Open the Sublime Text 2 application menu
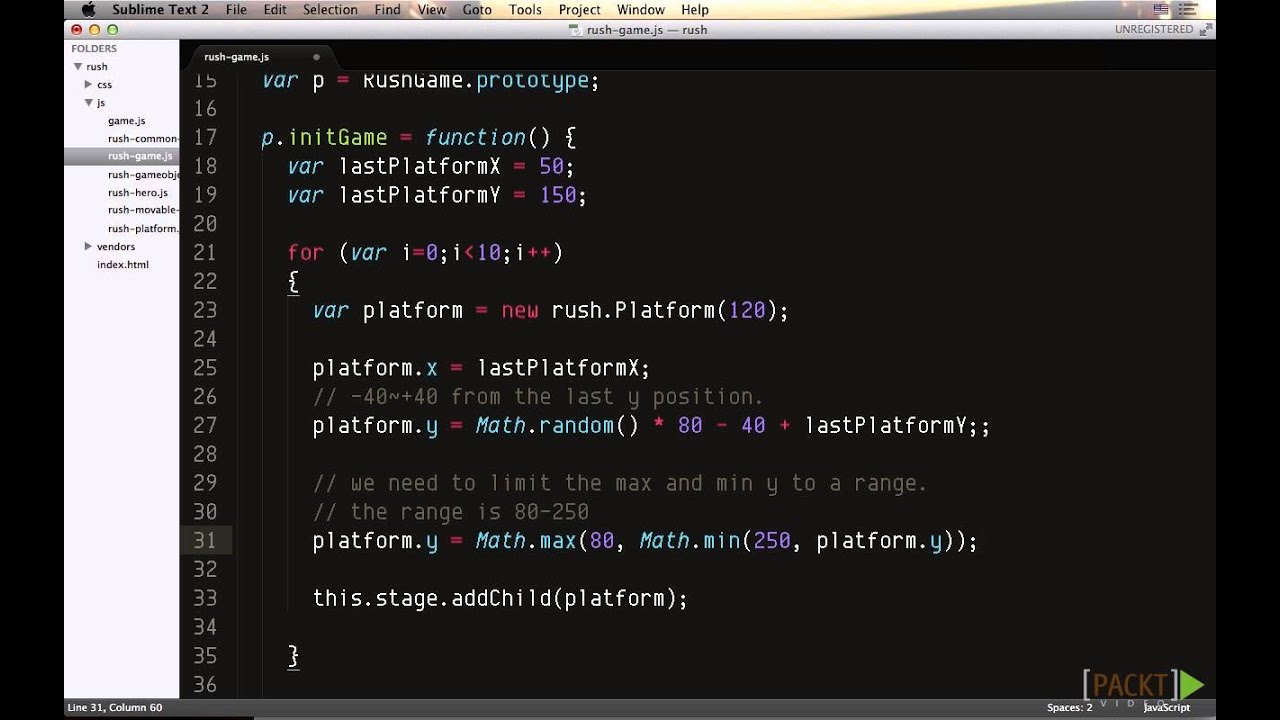This screenshot has width=1280, height=720. pos(160,10)
